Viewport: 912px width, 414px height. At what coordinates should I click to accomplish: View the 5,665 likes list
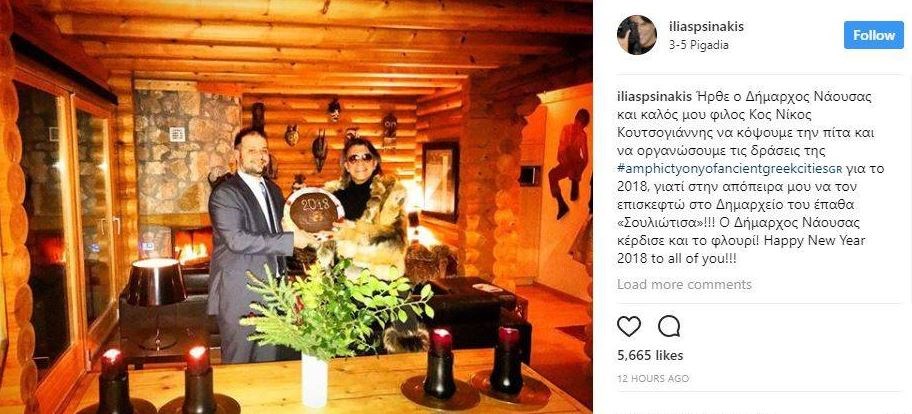650,355
